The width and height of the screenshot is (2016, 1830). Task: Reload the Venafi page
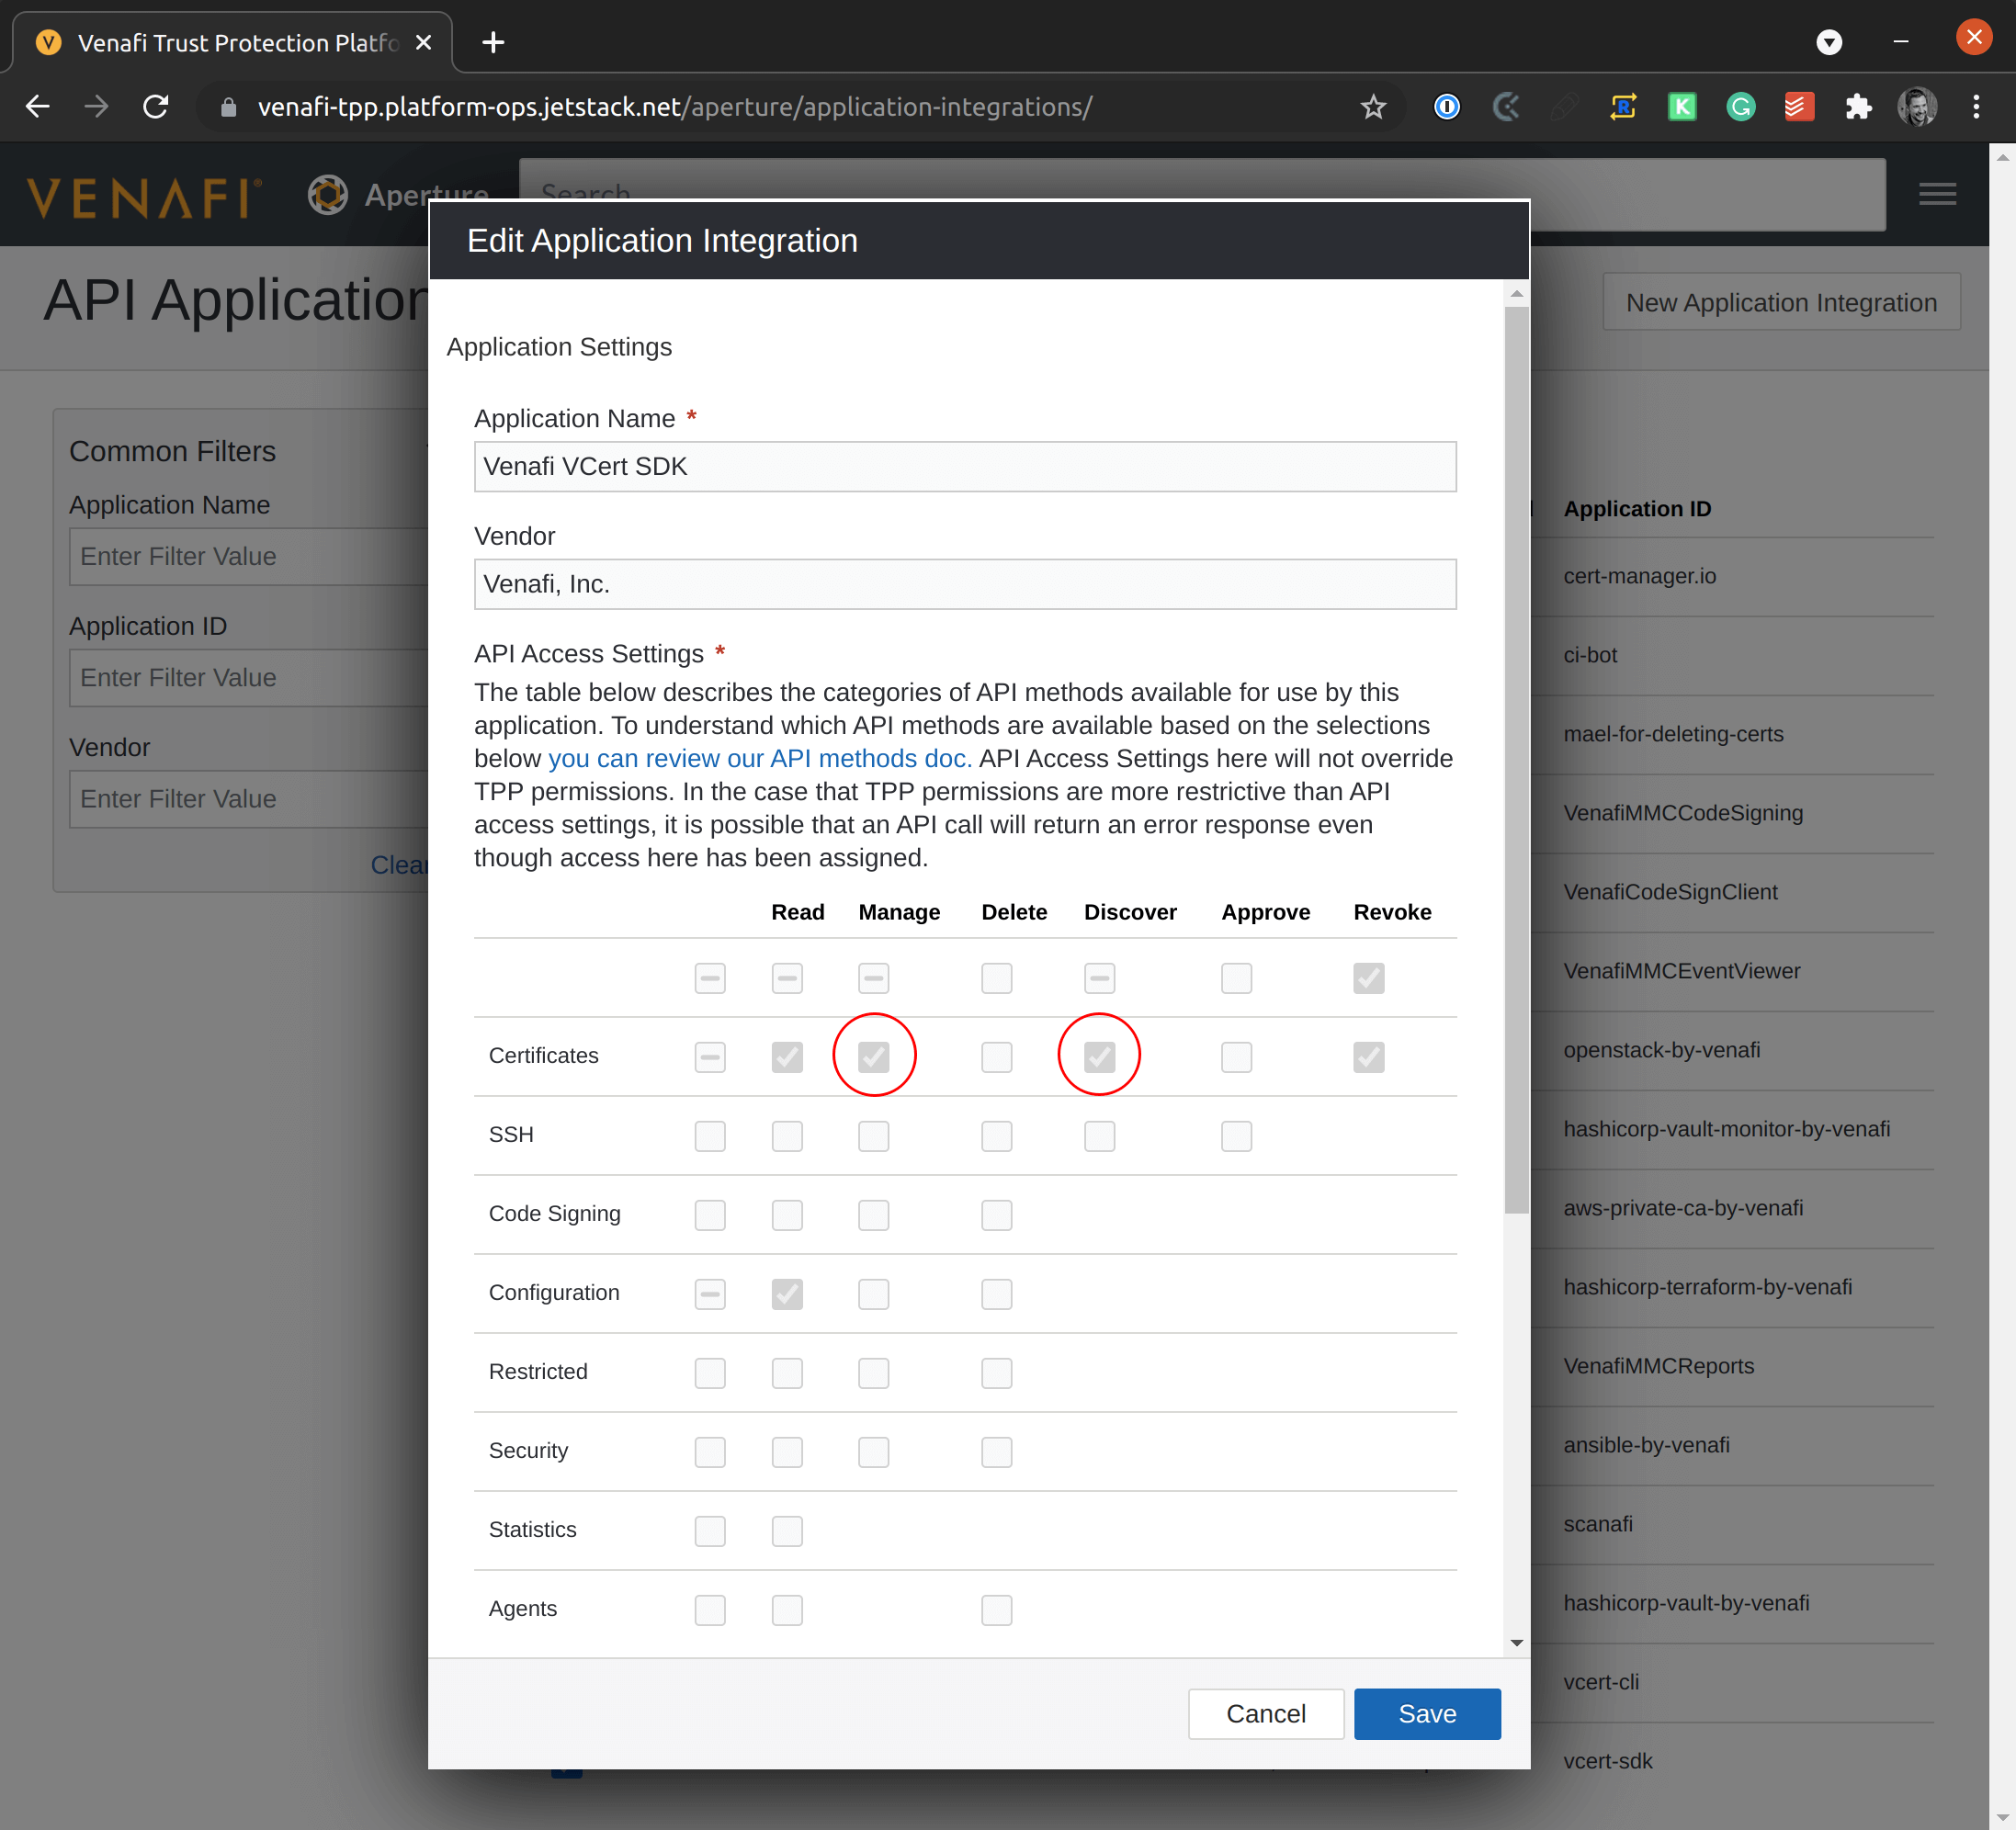tap(155, 106)
